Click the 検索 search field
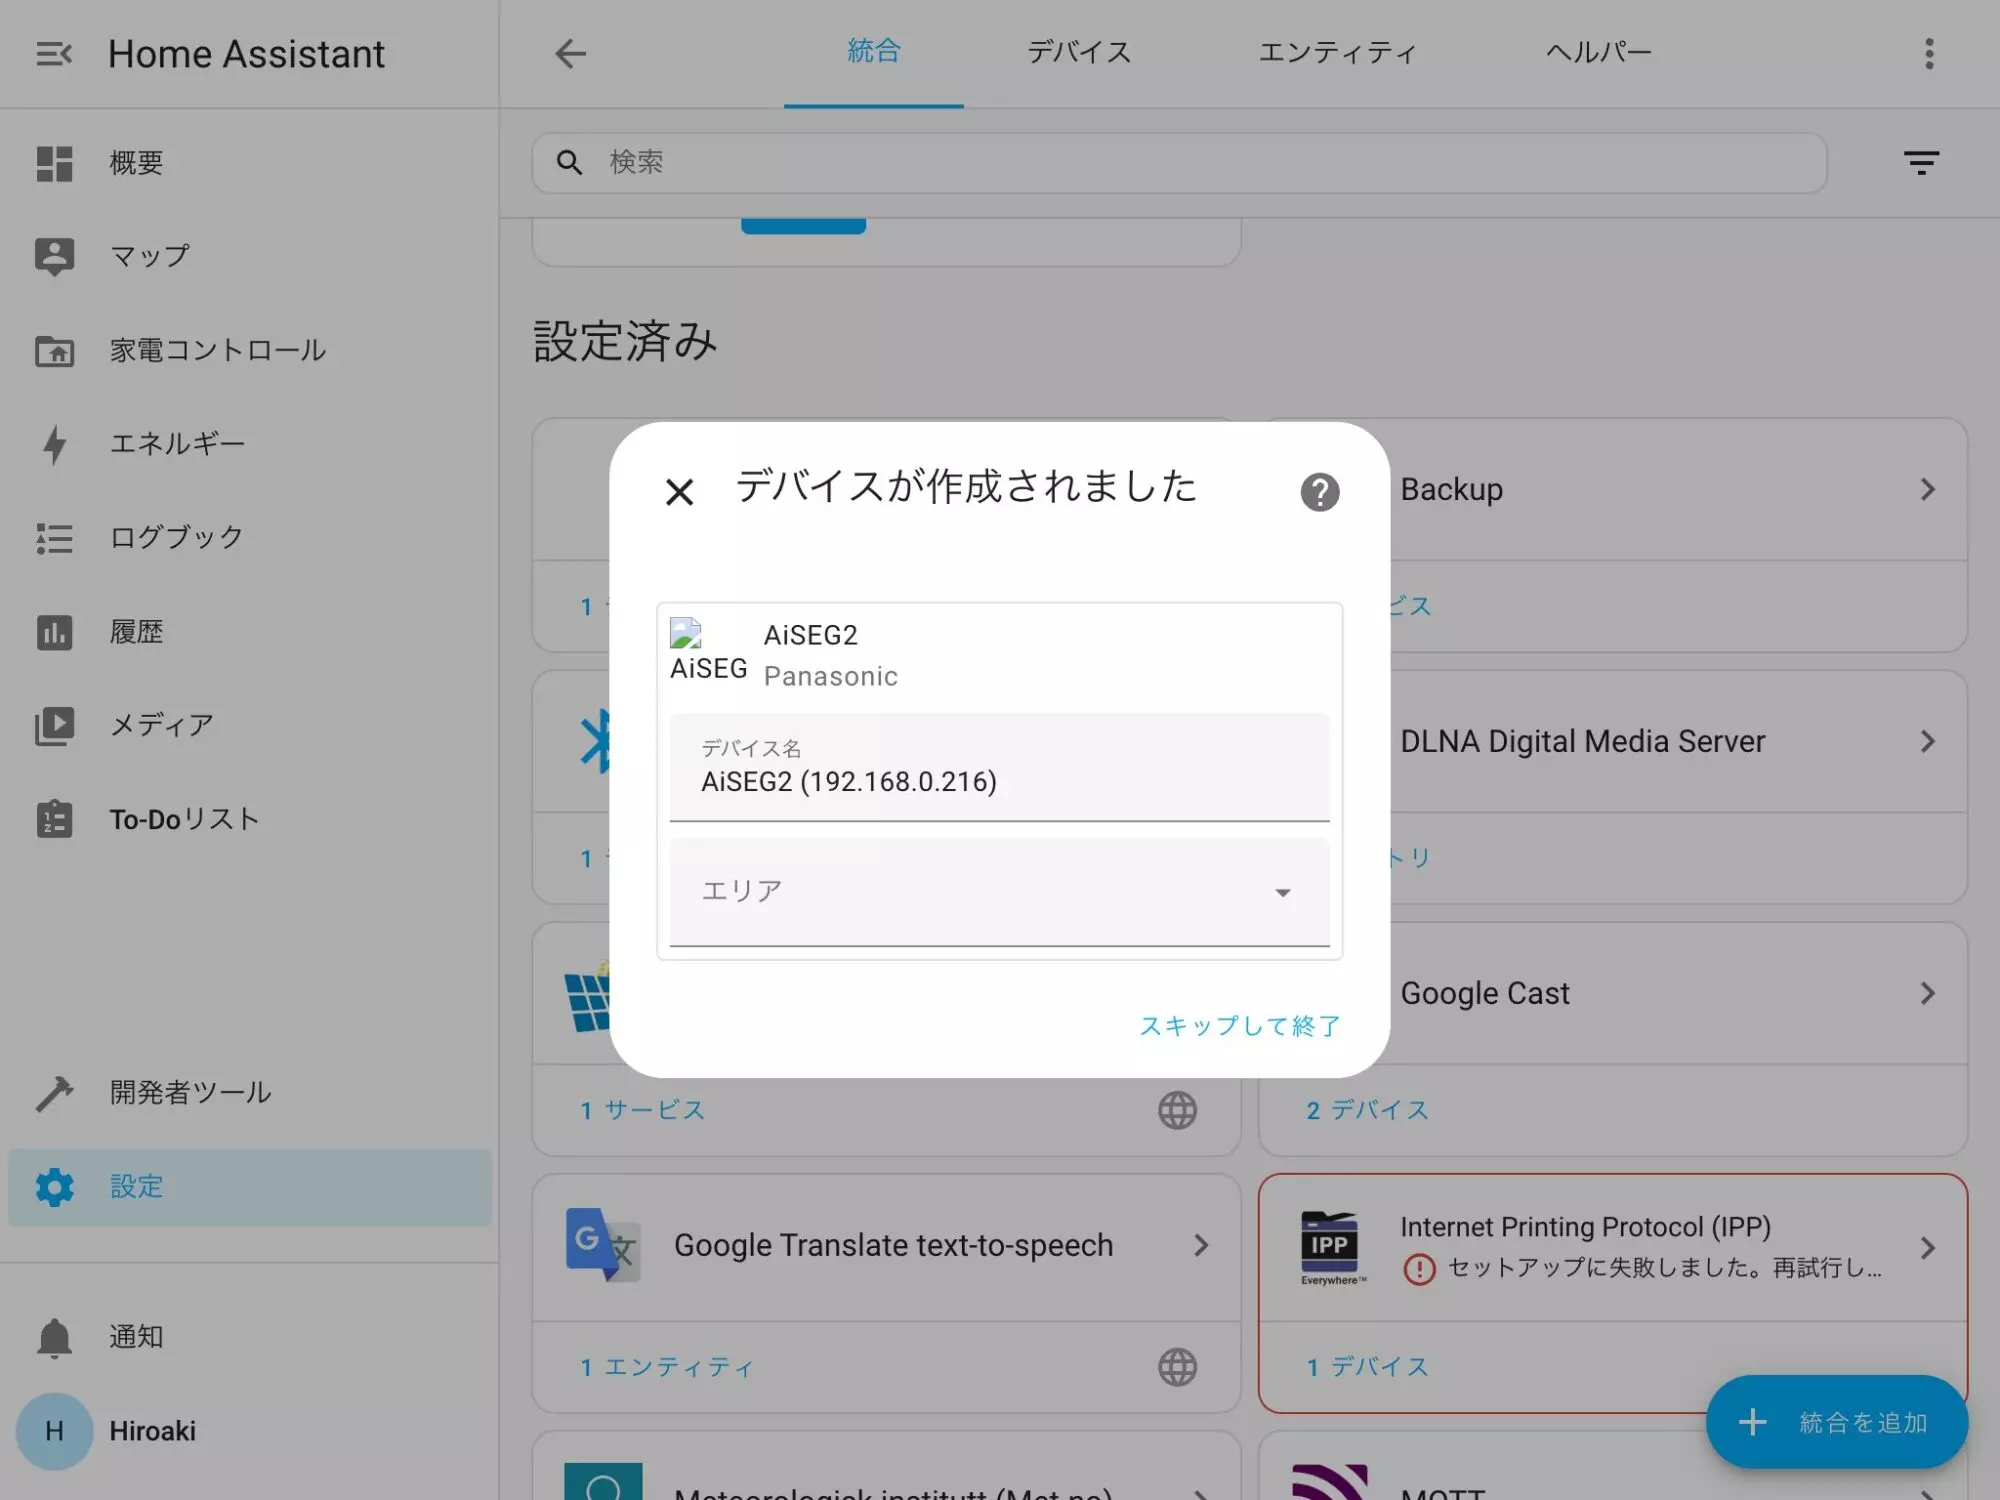The image size is (2000, 1500). point(1179,163)
